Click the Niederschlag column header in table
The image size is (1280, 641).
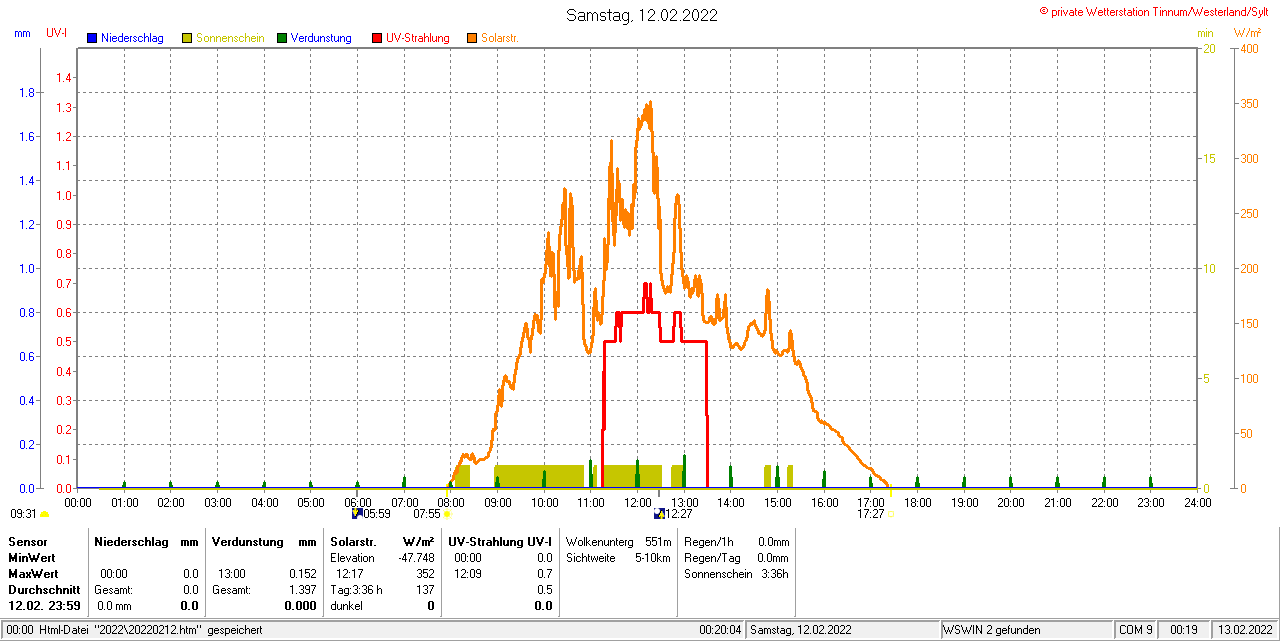click(132, 541)
